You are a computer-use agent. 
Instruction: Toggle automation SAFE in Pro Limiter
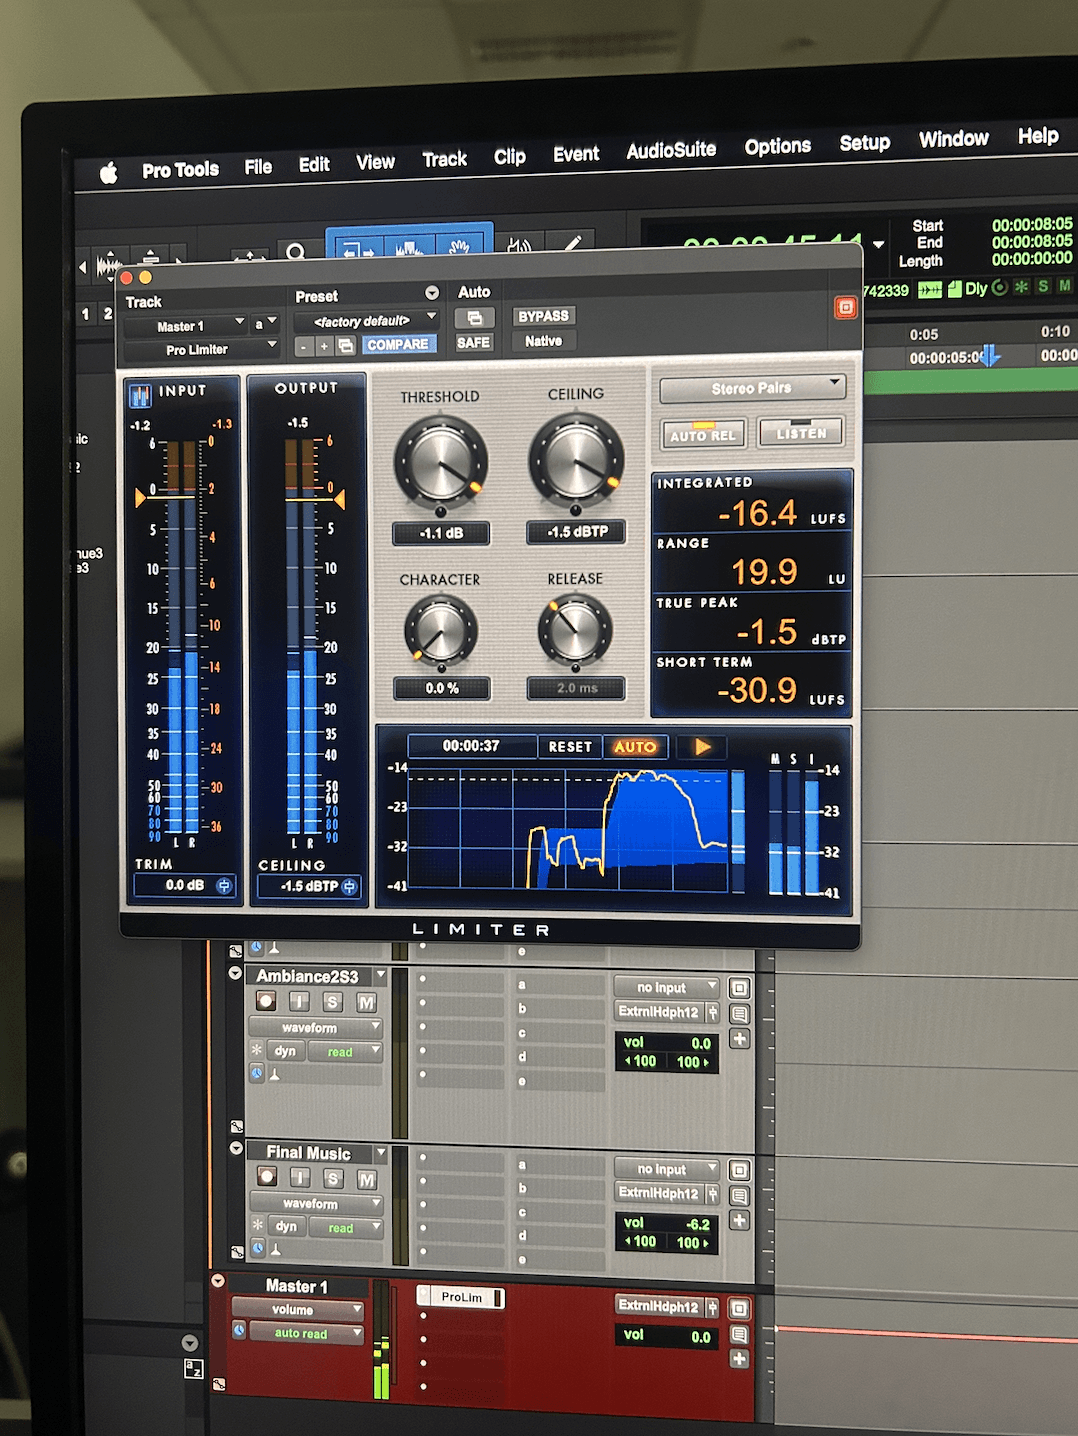pos(474,342)
